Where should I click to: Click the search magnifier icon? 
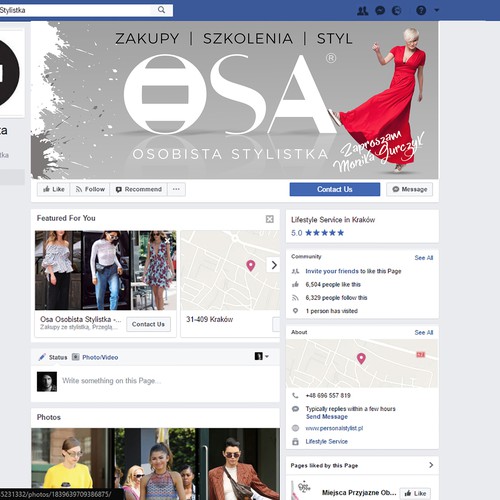click(x=161, y=10)
